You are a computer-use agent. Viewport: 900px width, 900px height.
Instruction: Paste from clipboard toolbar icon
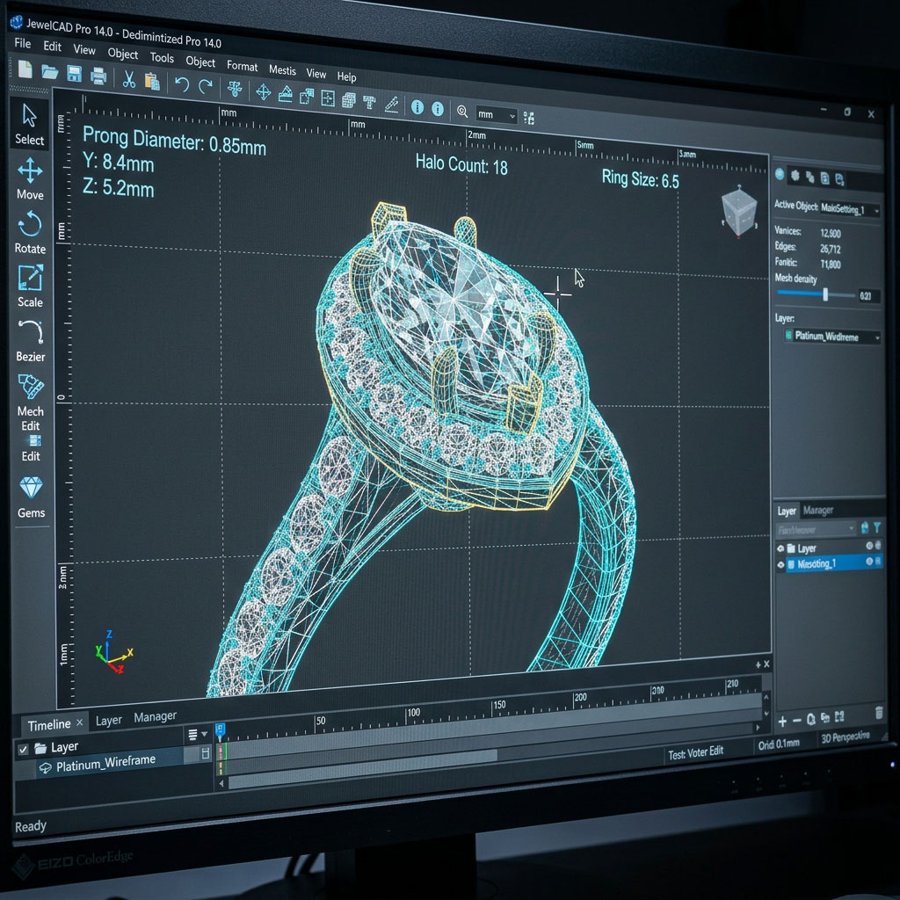click(152, 81)
